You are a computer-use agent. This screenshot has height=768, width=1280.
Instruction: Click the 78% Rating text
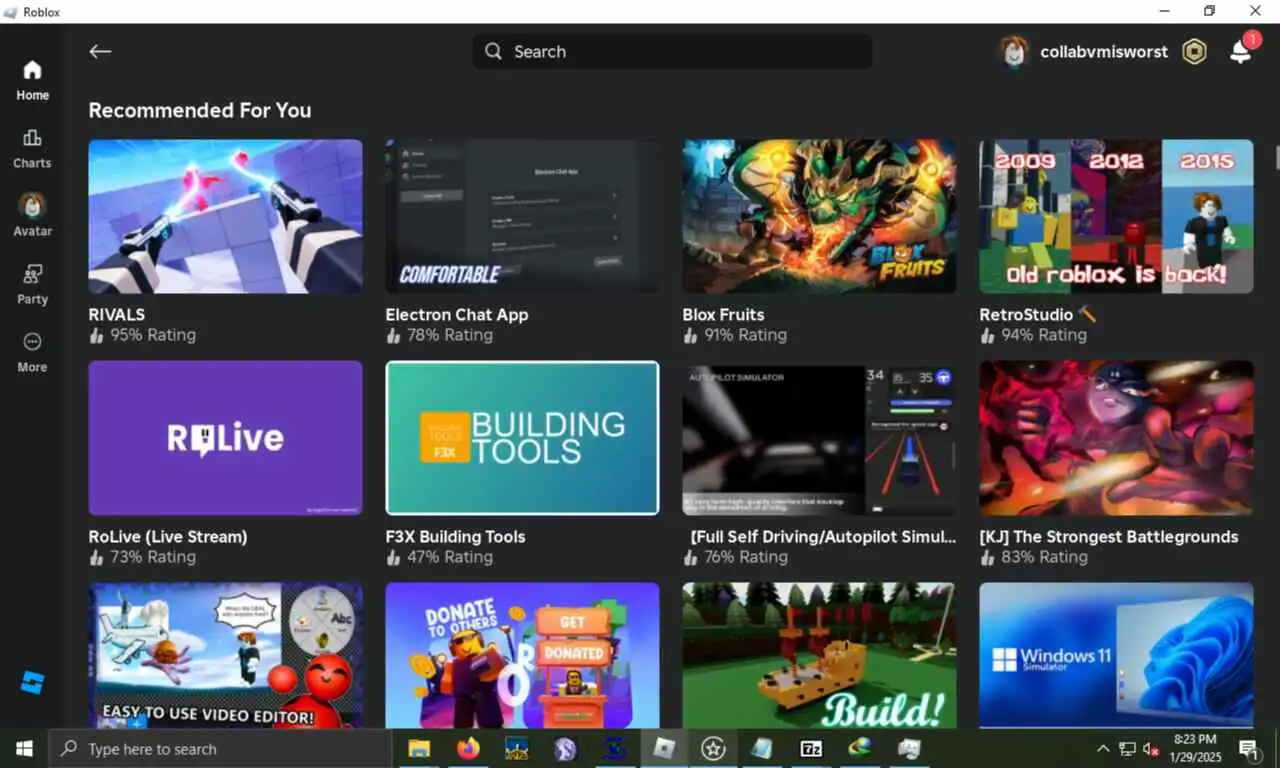tap(450, 335)
